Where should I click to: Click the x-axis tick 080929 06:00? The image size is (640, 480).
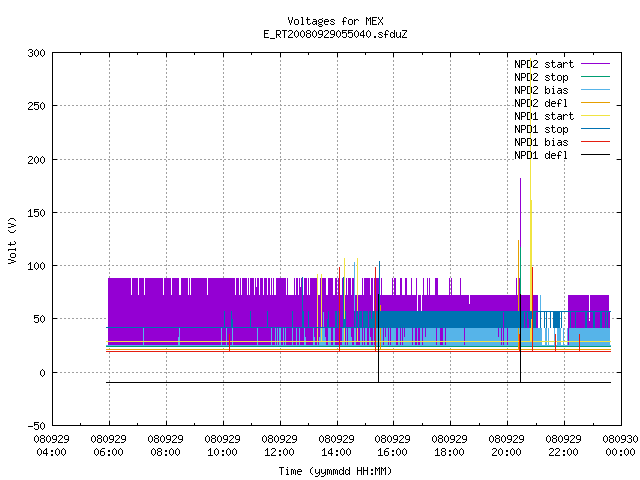(109, 446)
